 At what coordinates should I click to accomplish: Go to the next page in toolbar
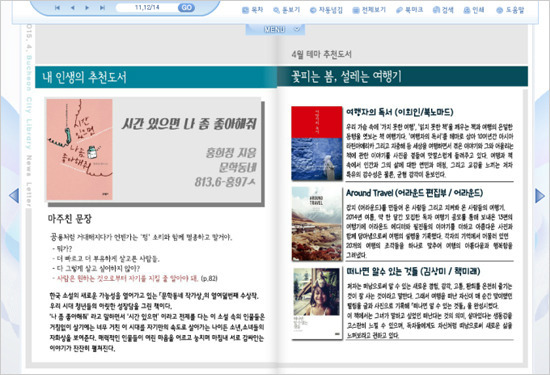(87, 8)
